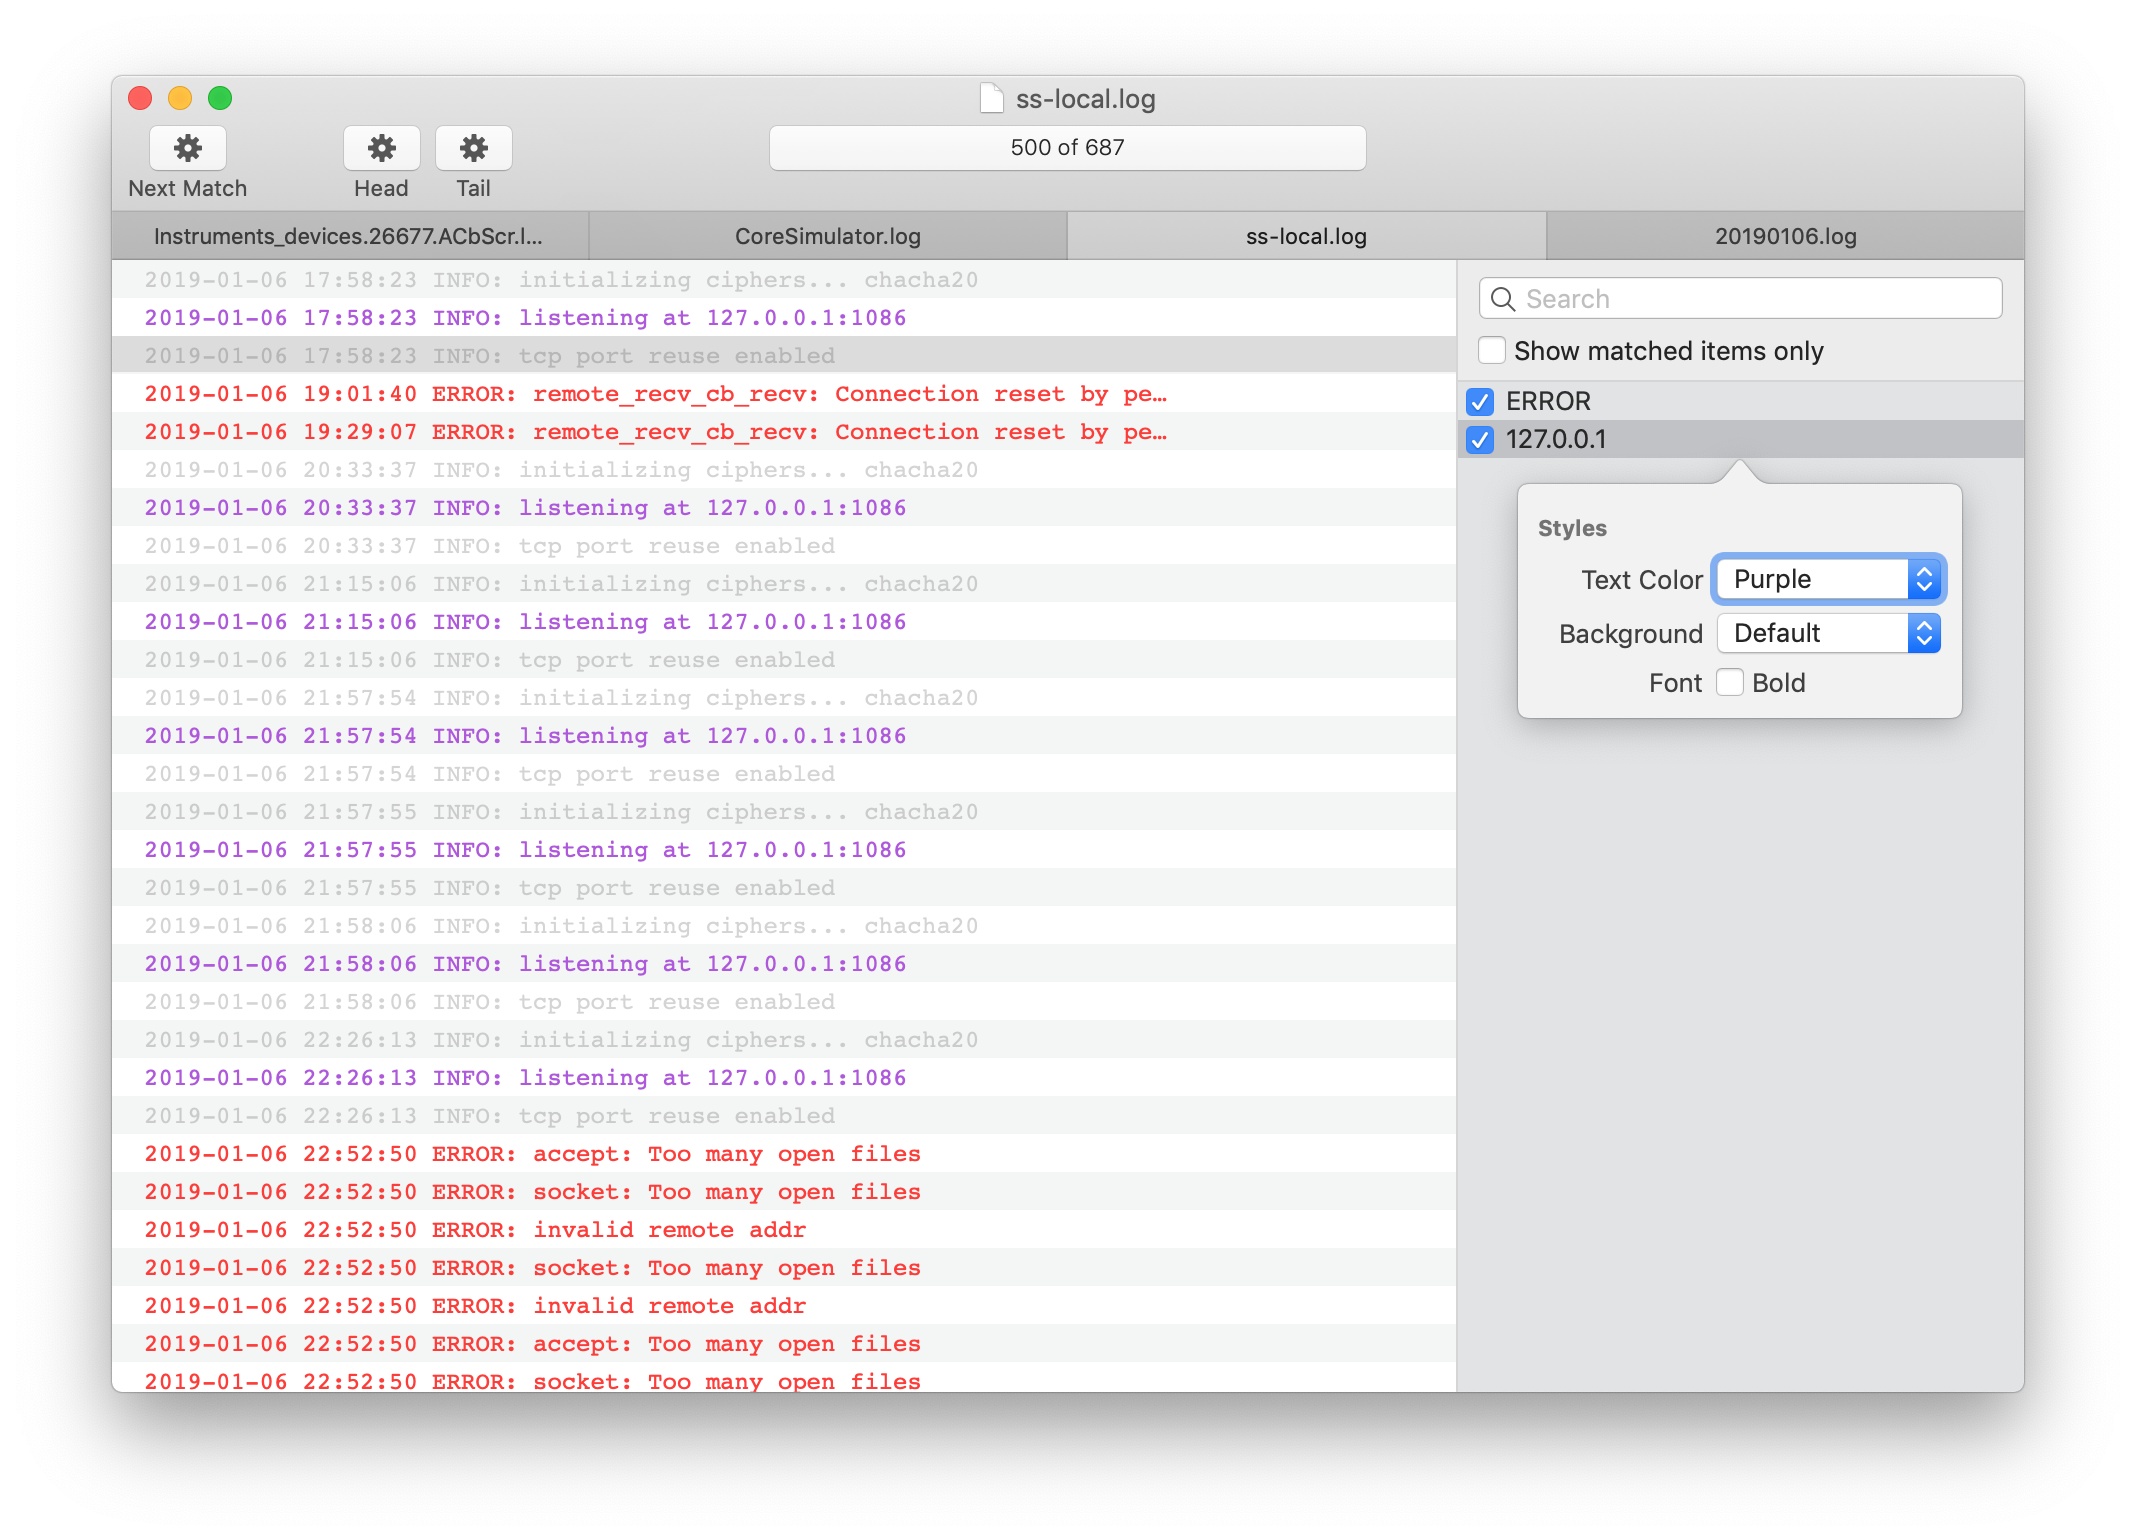The image size is (2136, 1540).
Task: Enable Show matched items only checkbox
Action: tap(1492, 351)
